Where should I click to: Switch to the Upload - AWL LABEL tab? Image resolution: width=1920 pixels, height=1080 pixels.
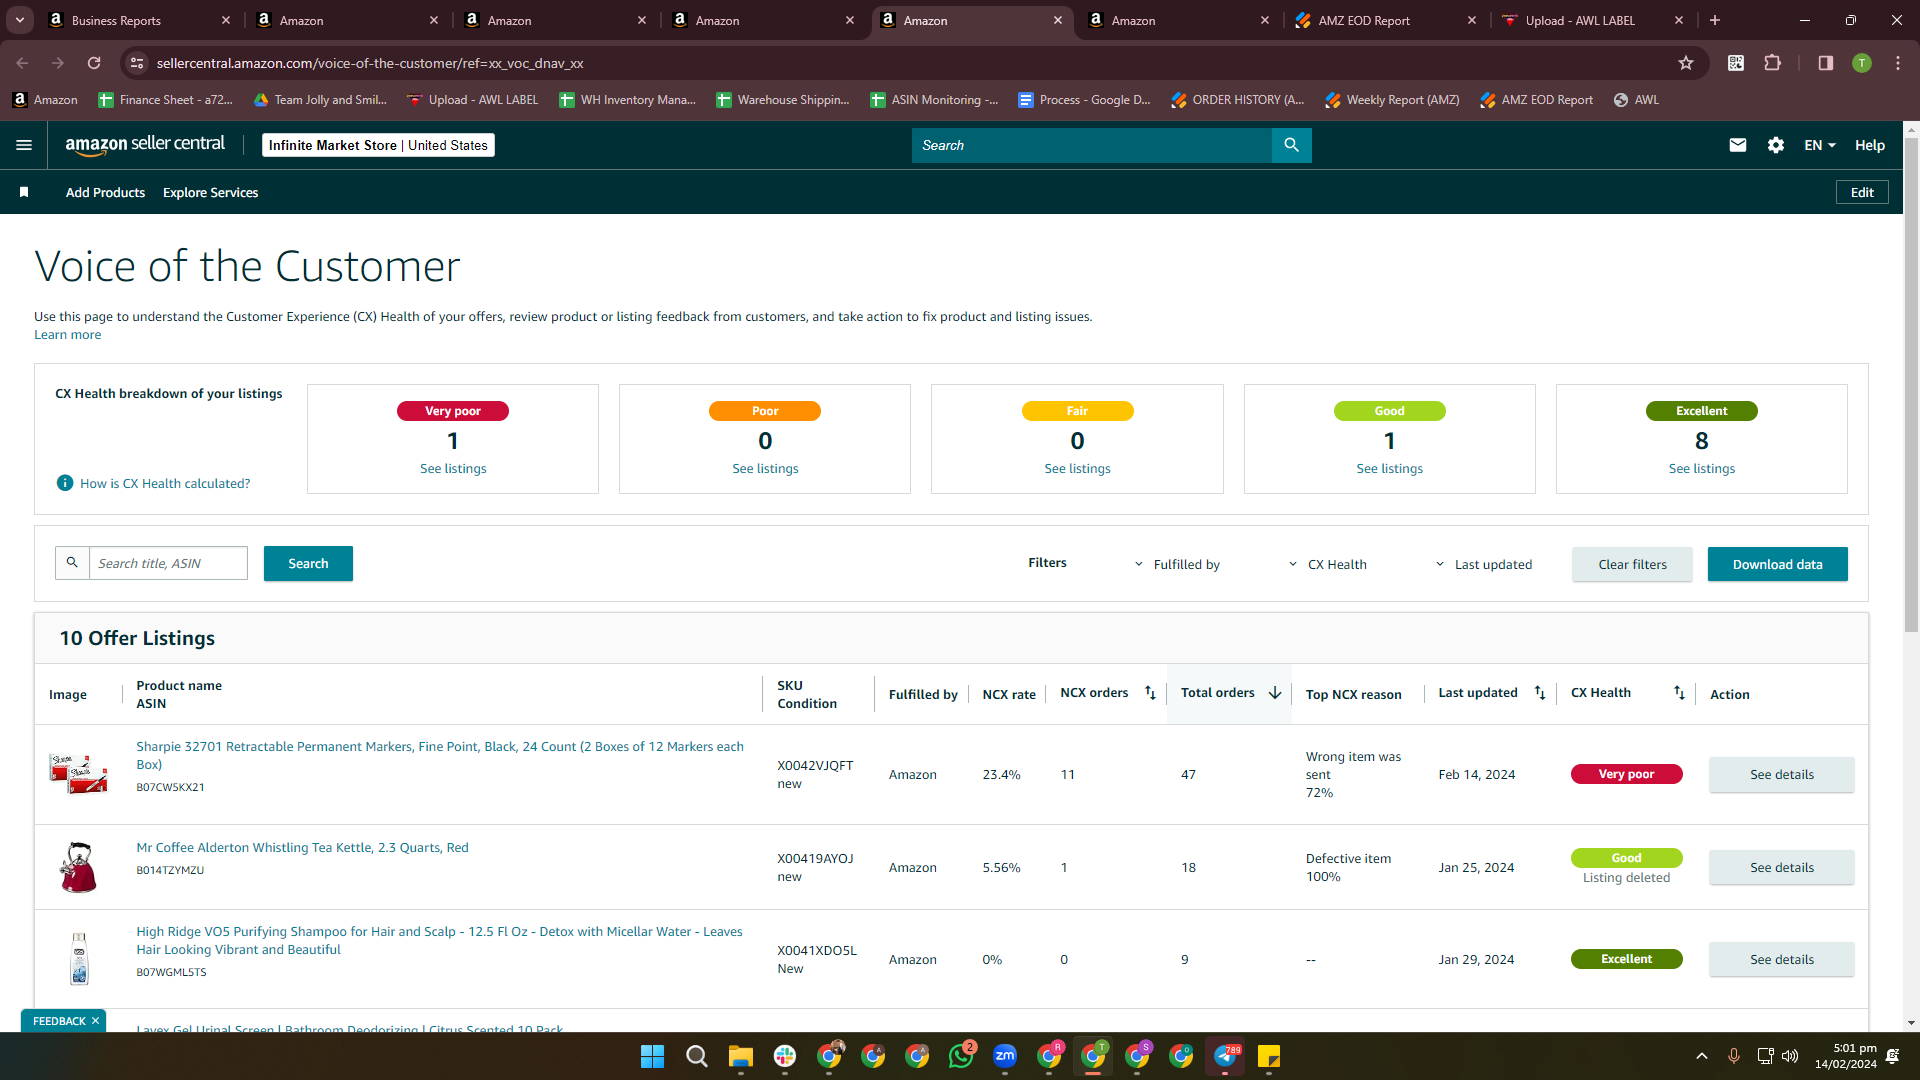(1593, 20)
